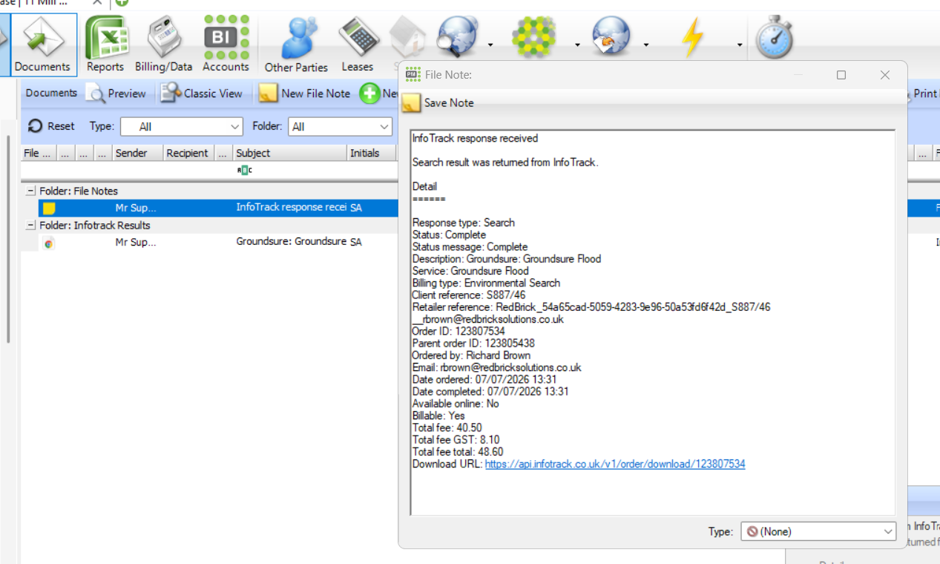940x564 pixels.
Task: Open InfoTrack download URL link
Action: [x=615, y=464]
